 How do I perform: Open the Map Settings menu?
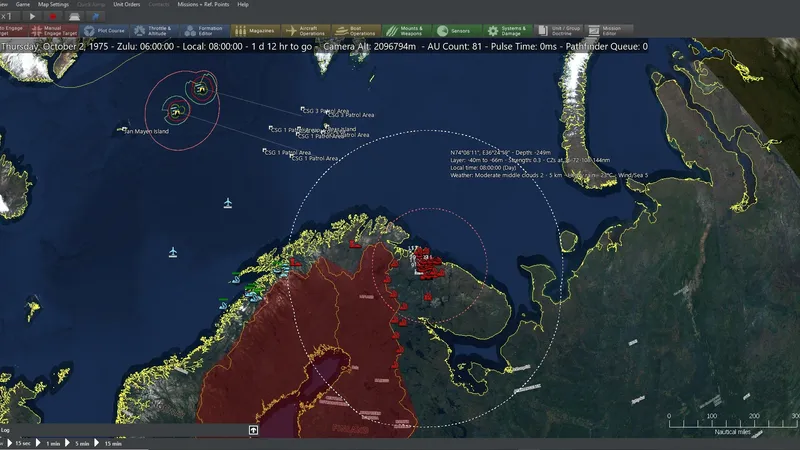pos(54,5)
